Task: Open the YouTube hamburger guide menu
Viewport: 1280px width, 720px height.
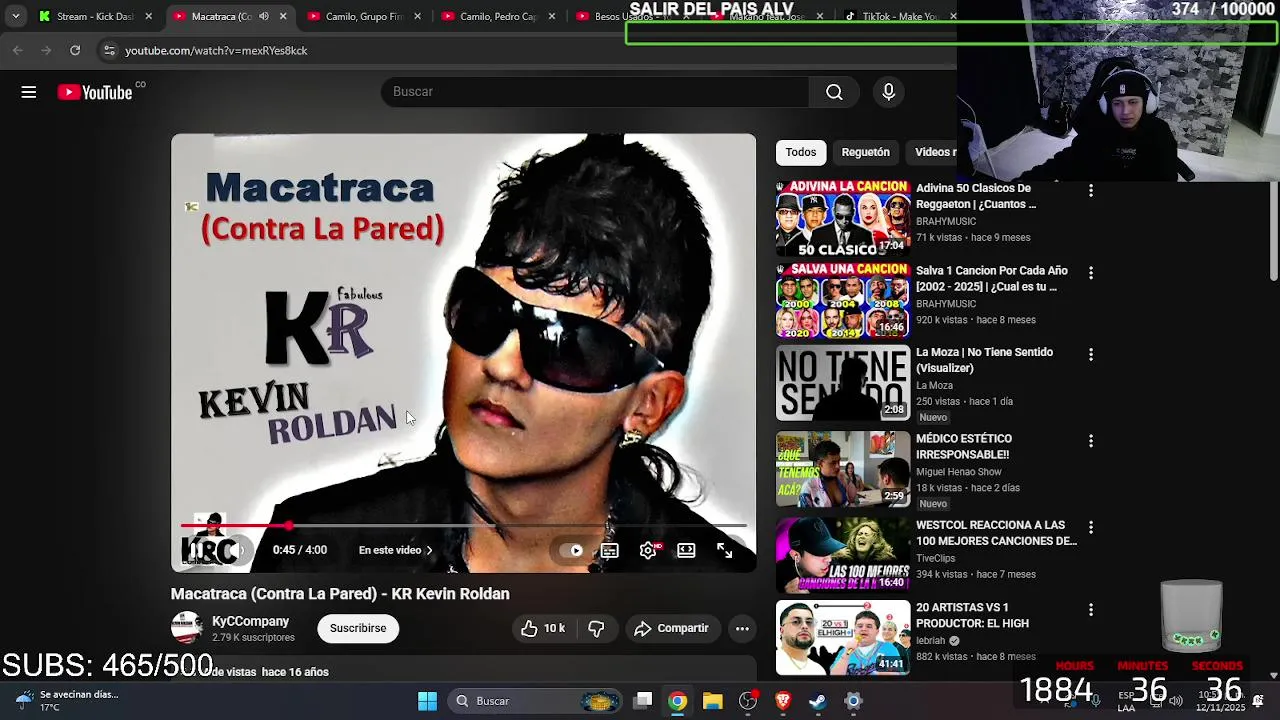Action: pos(29,92)
